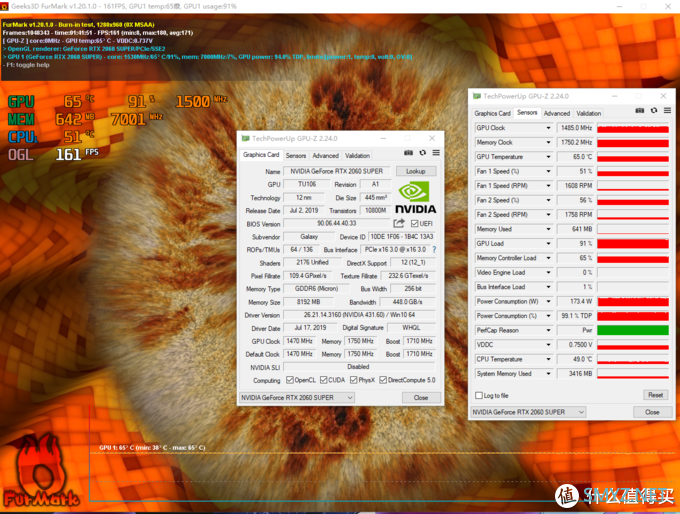Switch to Advanced tab in Graphics Card window
Image resolution: width=680 pixels, height=514 pixels.
[325, 155]
